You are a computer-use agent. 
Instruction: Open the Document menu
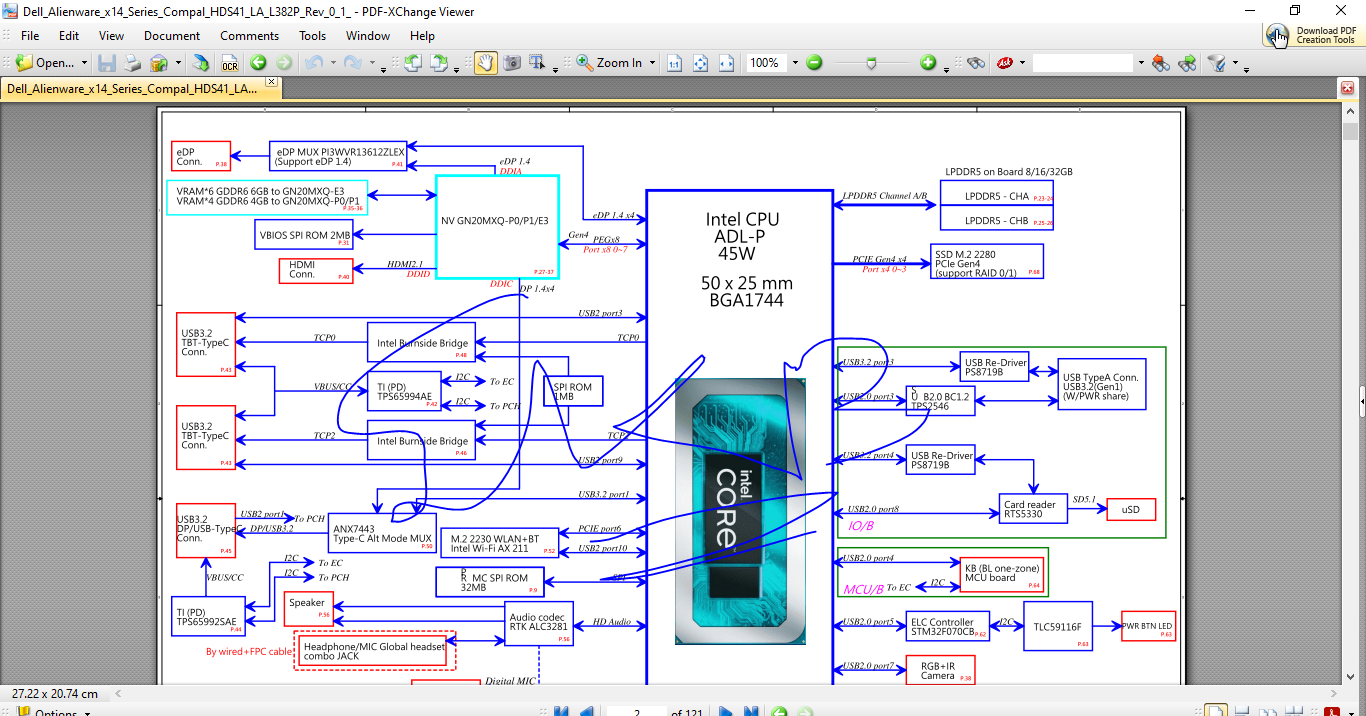pos(172,35)
